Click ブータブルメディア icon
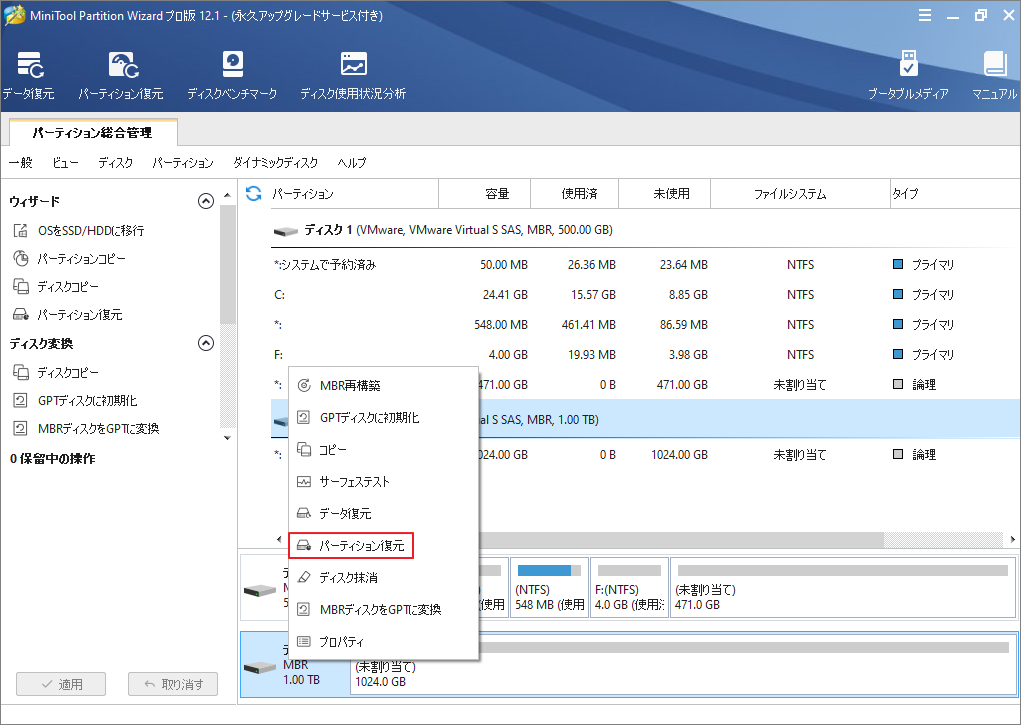Image resolution: width=1021 pixels, height=725 pixels. coord(907,75)
